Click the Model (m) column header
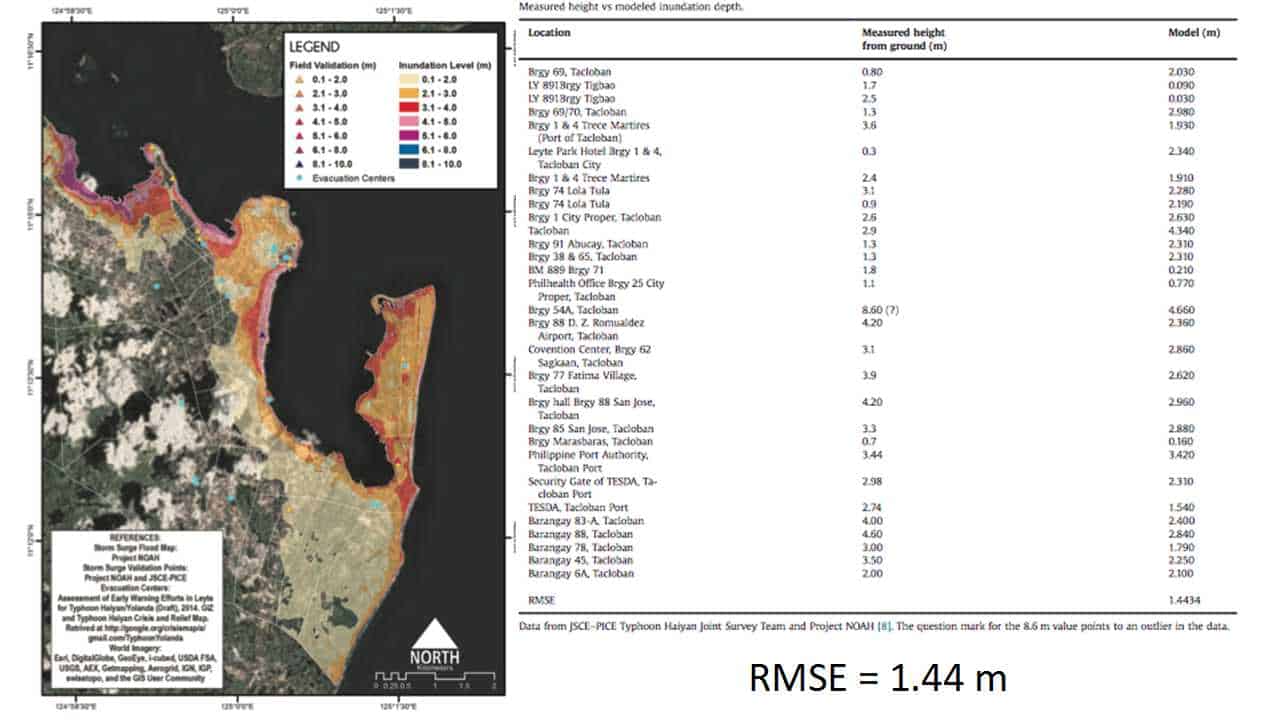 pyautogui.click(x=1194, y=33)
